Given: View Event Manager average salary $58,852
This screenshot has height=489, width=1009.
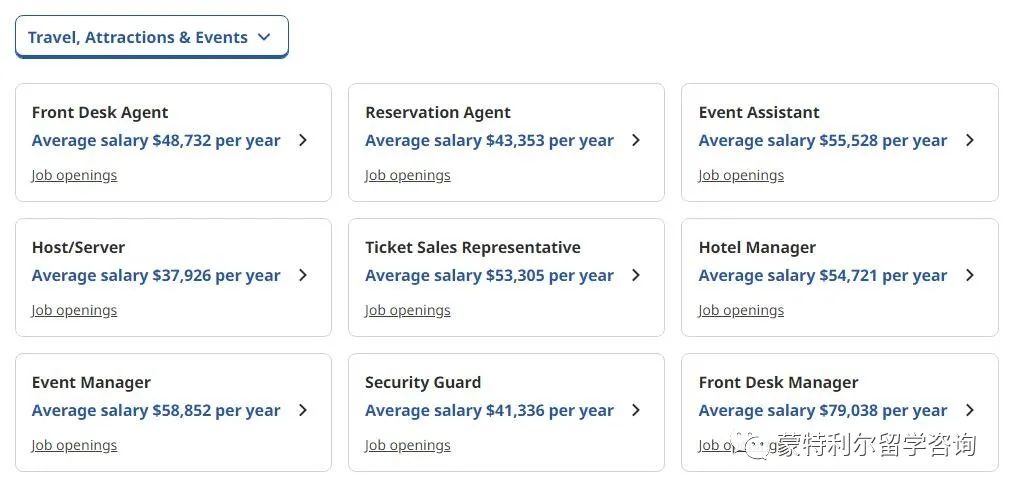Looking at the screenshot, I should click(x=156, y=411).
